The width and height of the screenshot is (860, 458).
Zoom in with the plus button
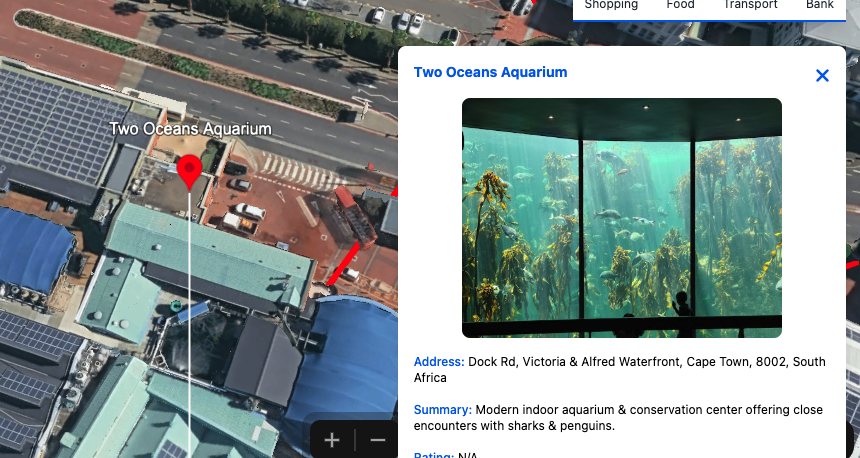[x=332, y=440]
